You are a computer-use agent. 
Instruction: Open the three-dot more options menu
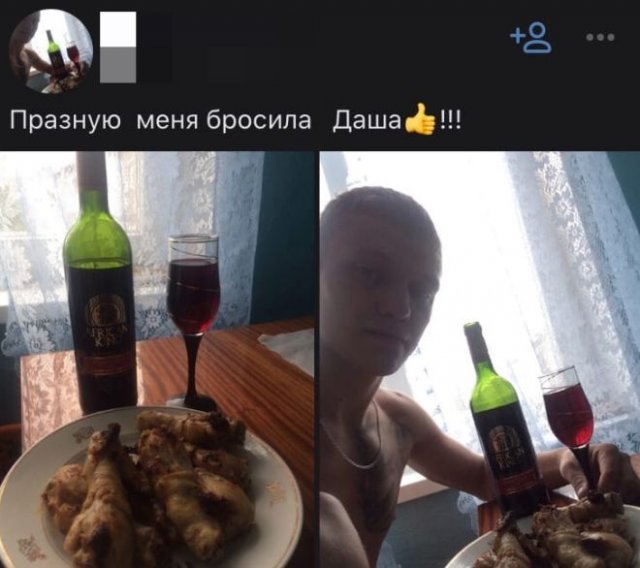[x=600, y=38]
